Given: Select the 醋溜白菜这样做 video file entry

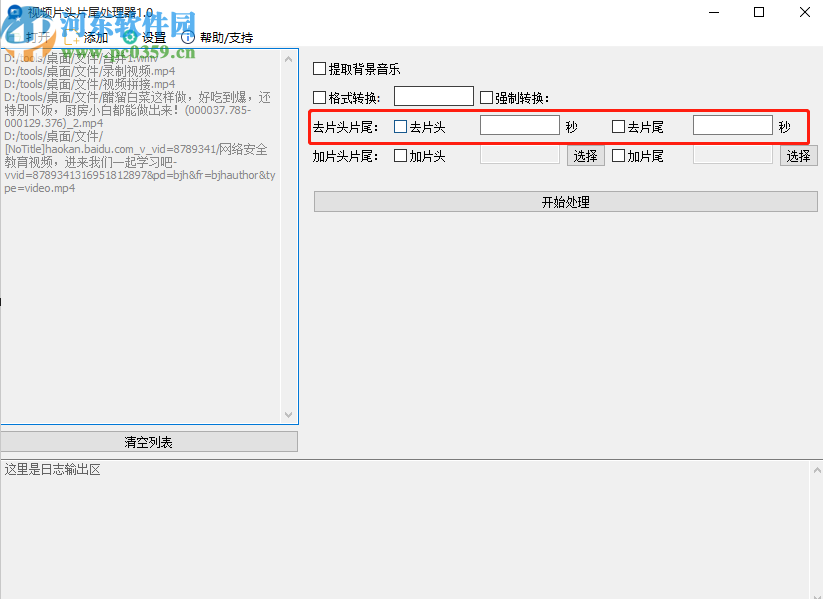Looking at the screenshot, I should [x=138, y=110].
